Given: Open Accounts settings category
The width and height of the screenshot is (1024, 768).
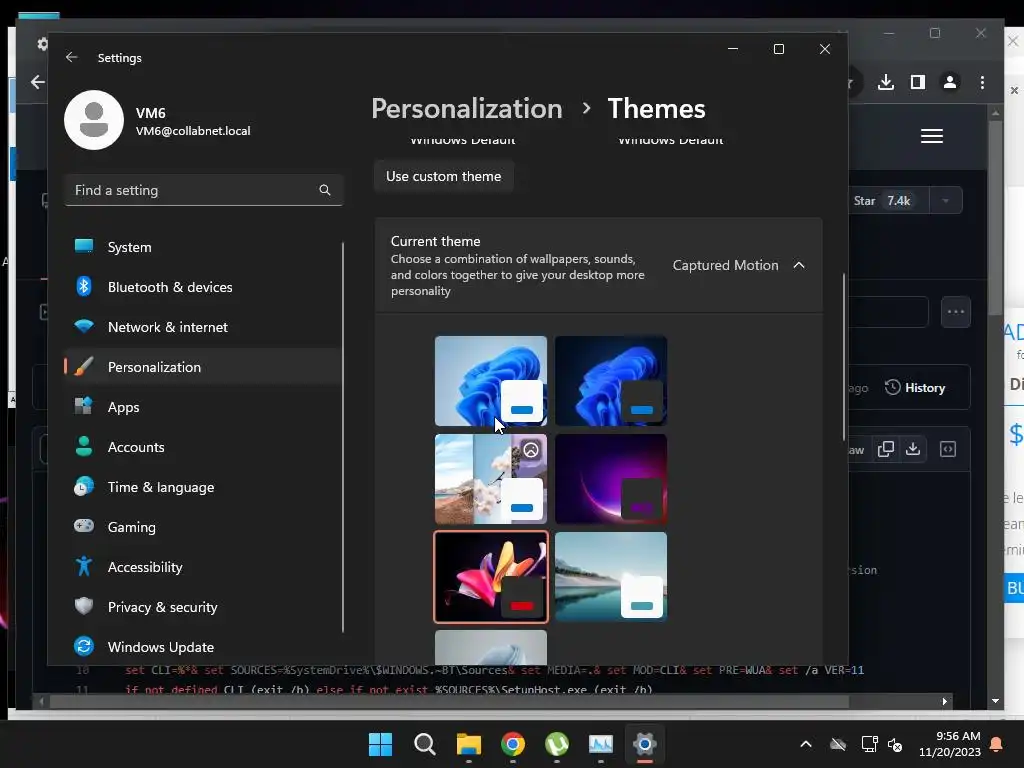Looking at the screenshot, I should 204,447.
